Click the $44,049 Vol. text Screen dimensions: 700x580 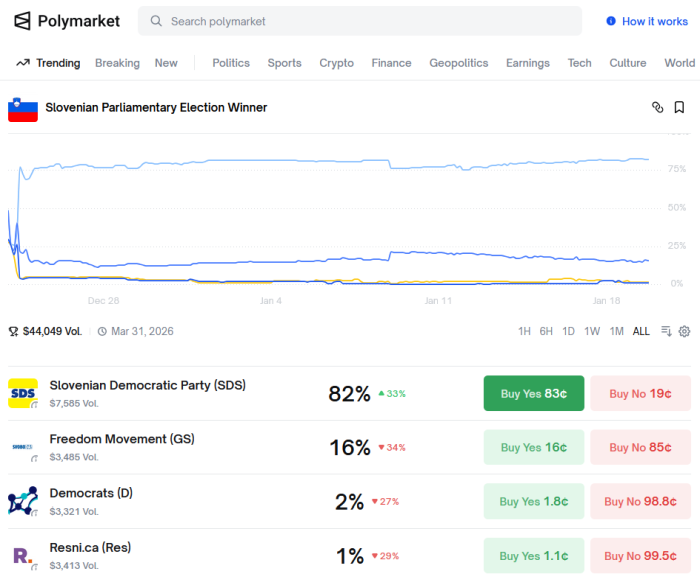click(x=52, y=331)
